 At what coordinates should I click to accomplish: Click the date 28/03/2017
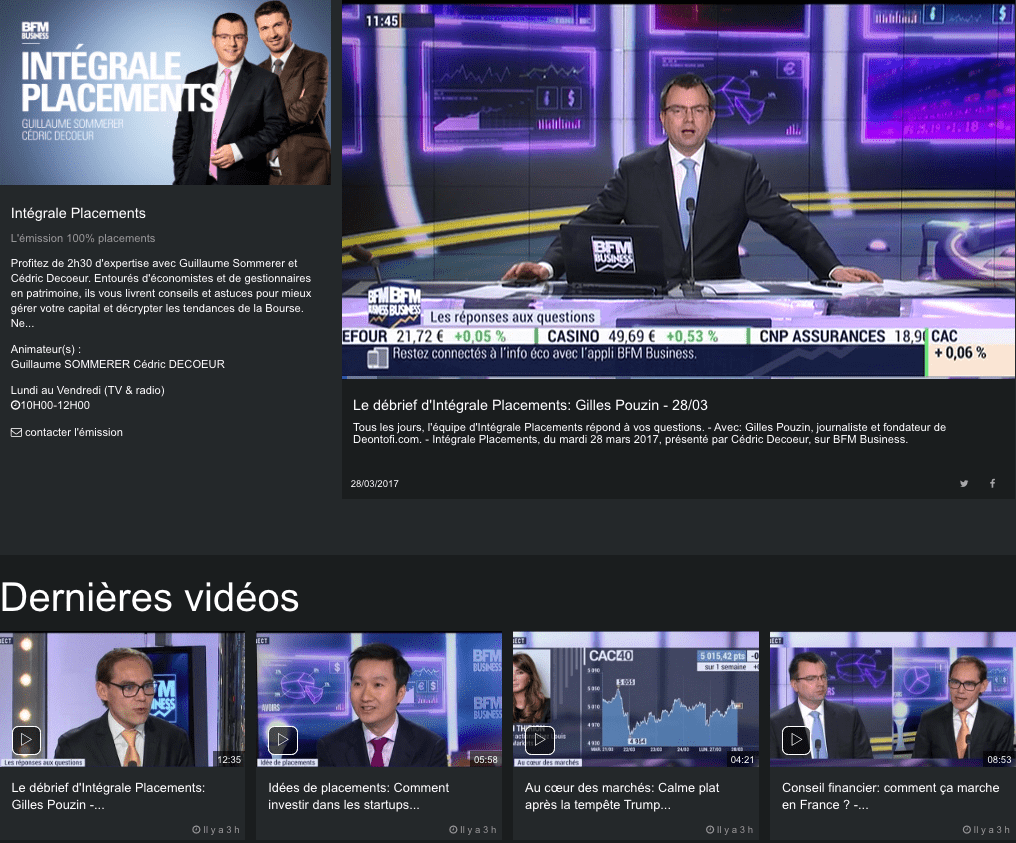[x=375, y=483]
